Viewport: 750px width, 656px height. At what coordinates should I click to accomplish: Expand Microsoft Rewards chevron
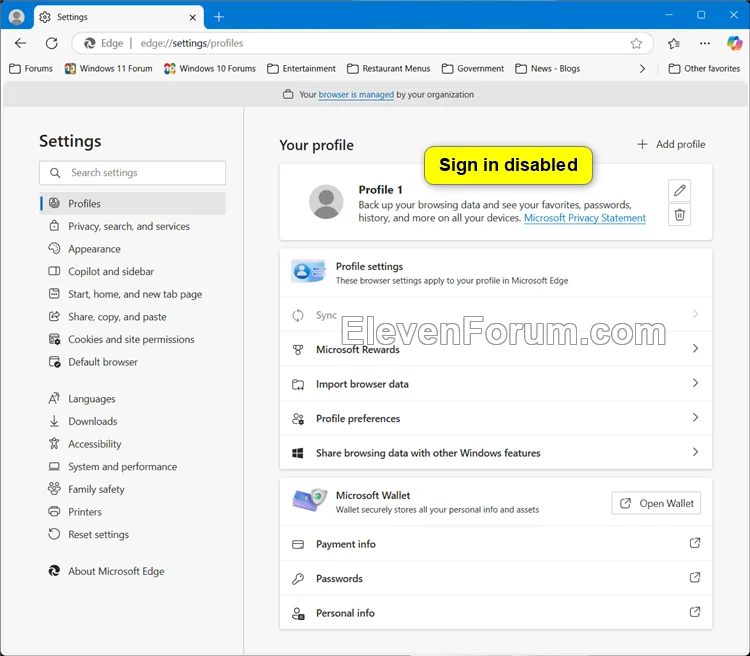(x=695, y=348)
